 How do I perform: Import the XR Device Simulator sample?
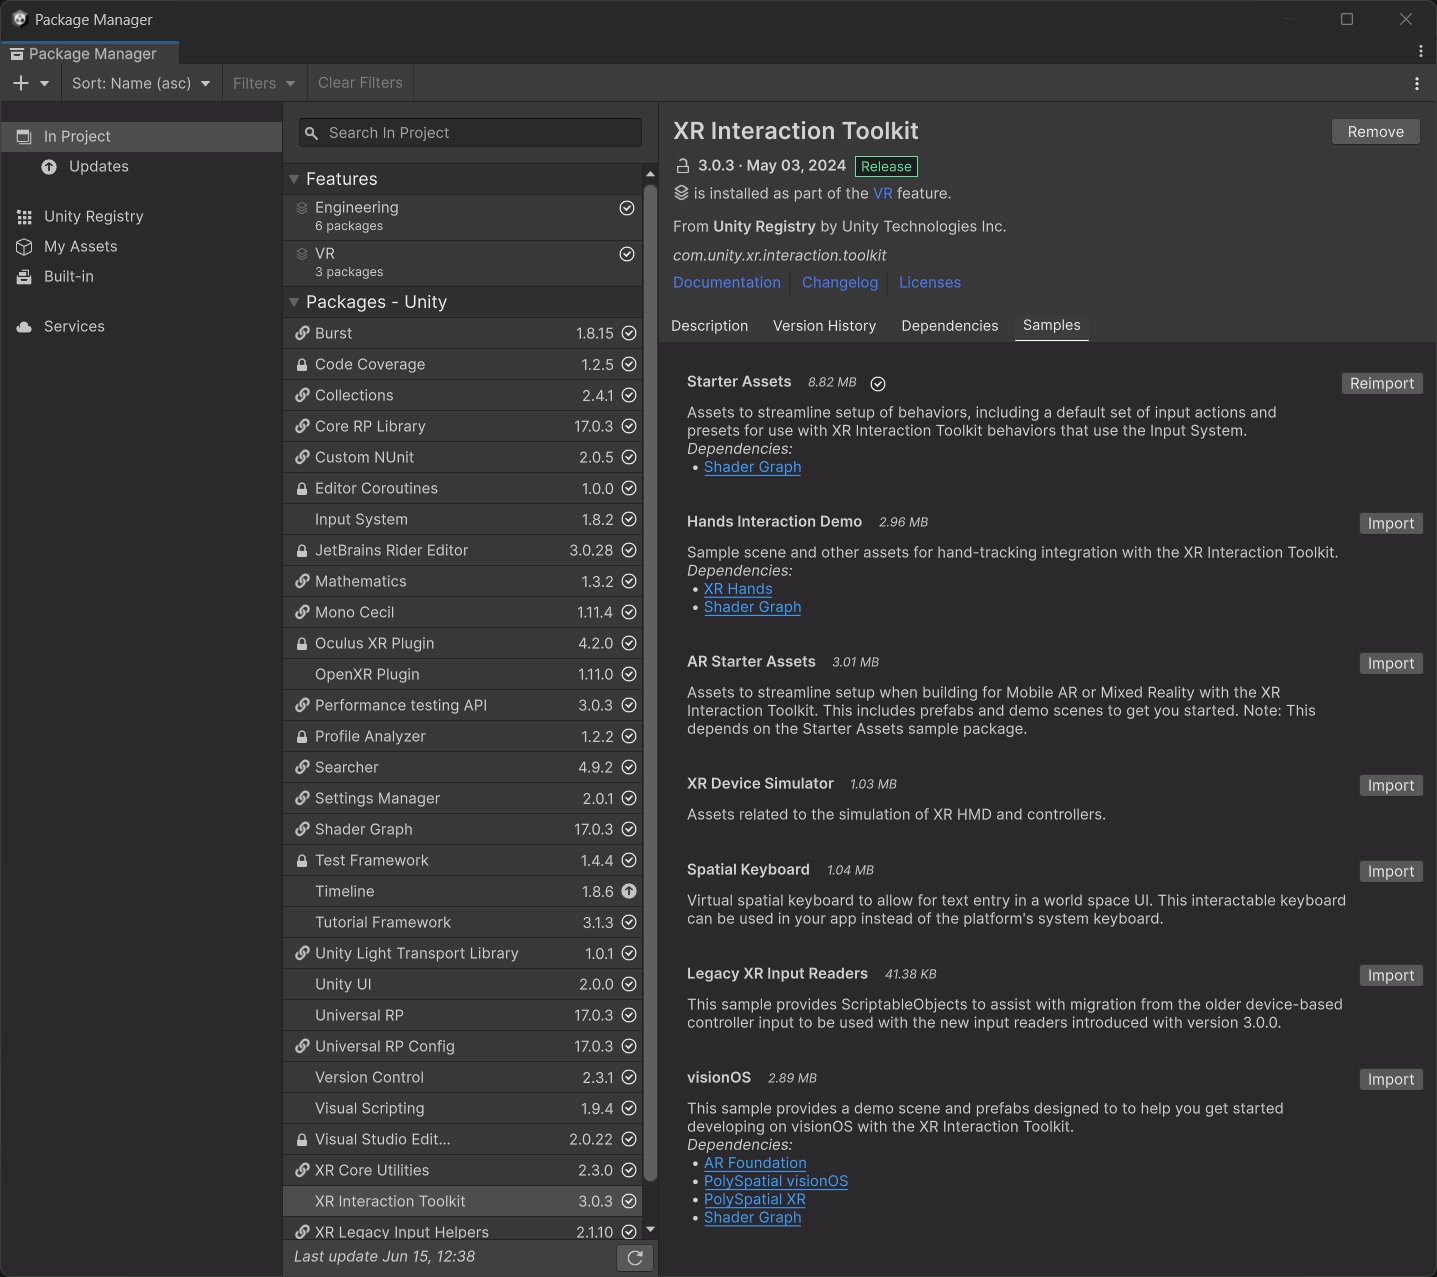coord(1390,786)
